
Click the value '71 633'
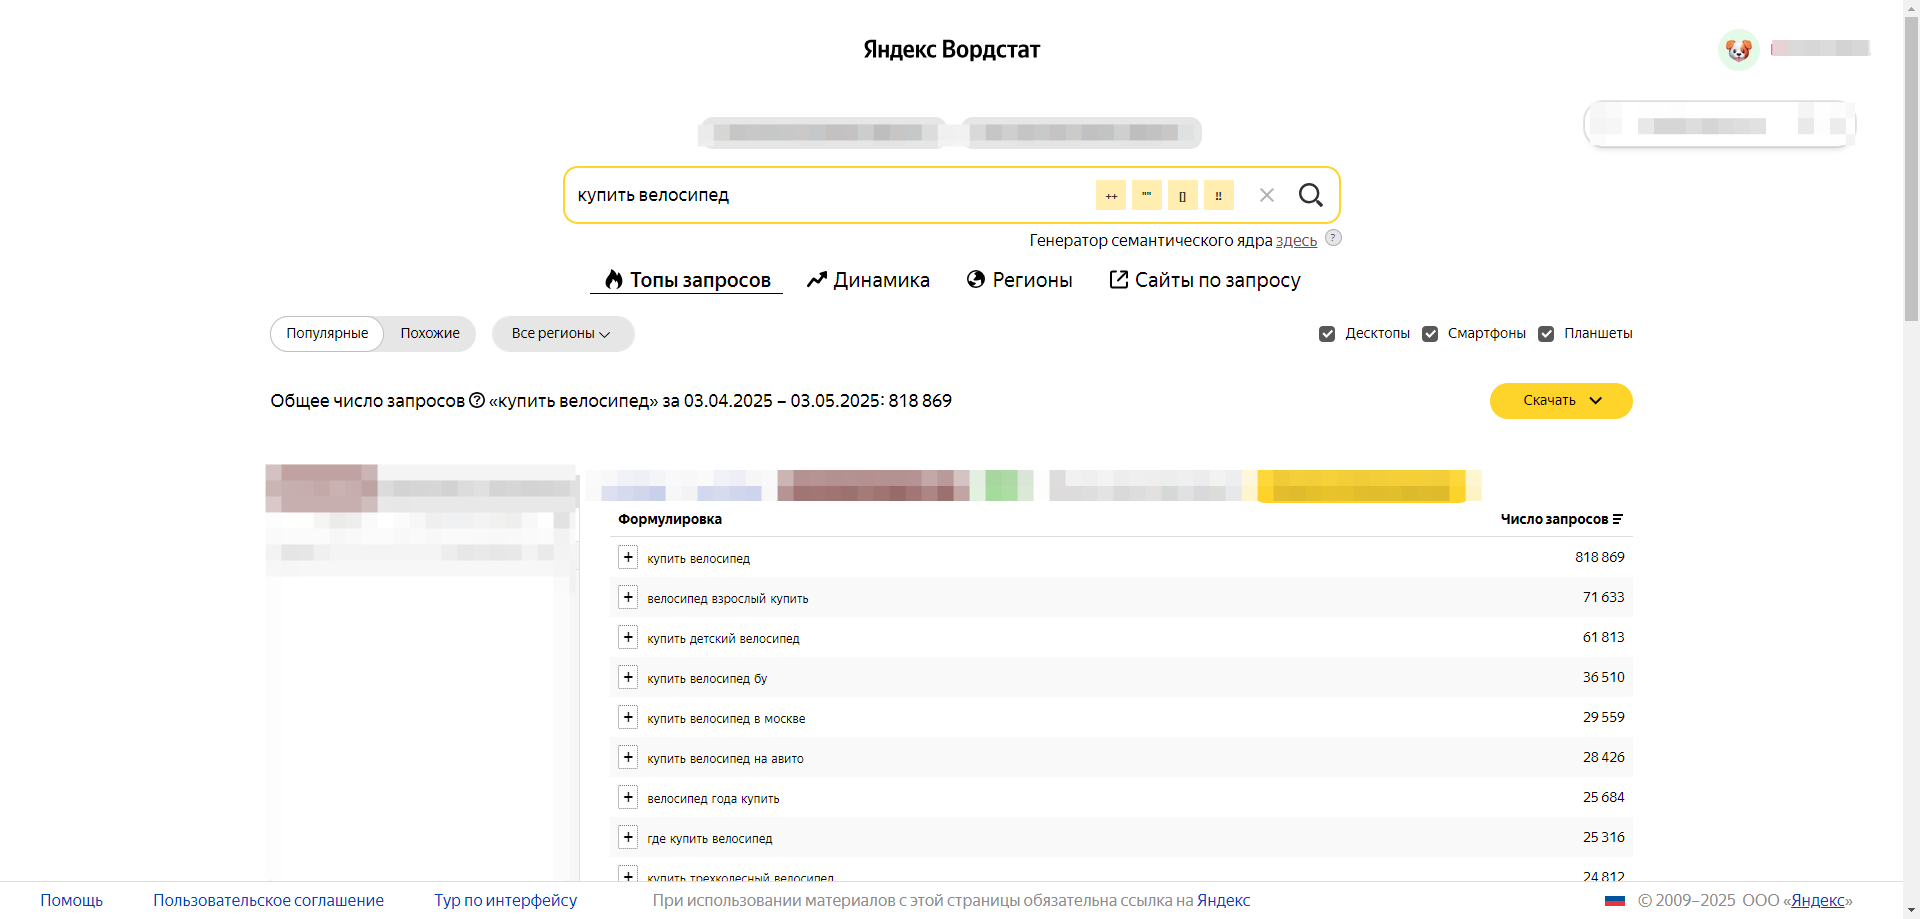click(1603, 597)
